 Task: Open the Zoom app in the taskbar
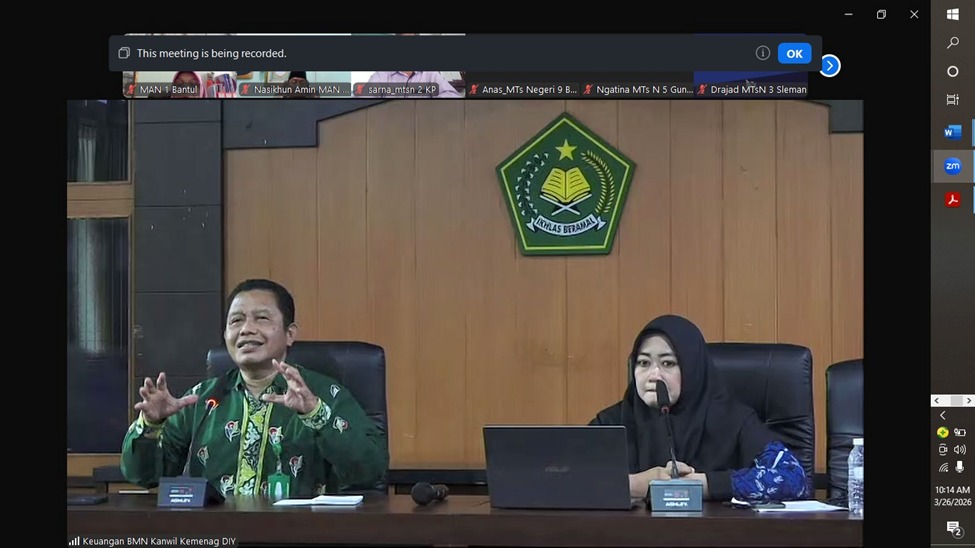[x=953, y=167]
